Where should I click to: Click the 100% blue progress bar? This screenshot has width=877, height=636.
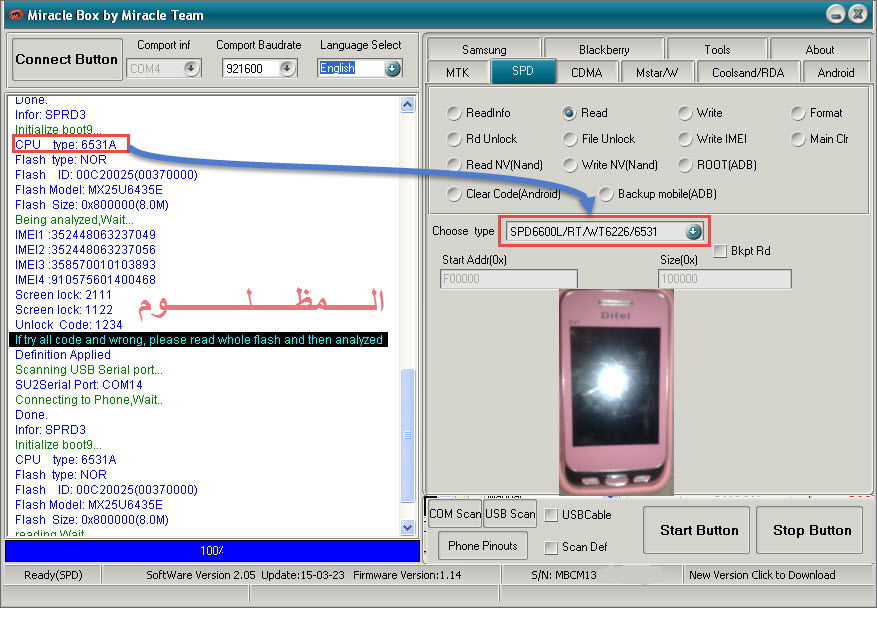(x=213, y=550)
